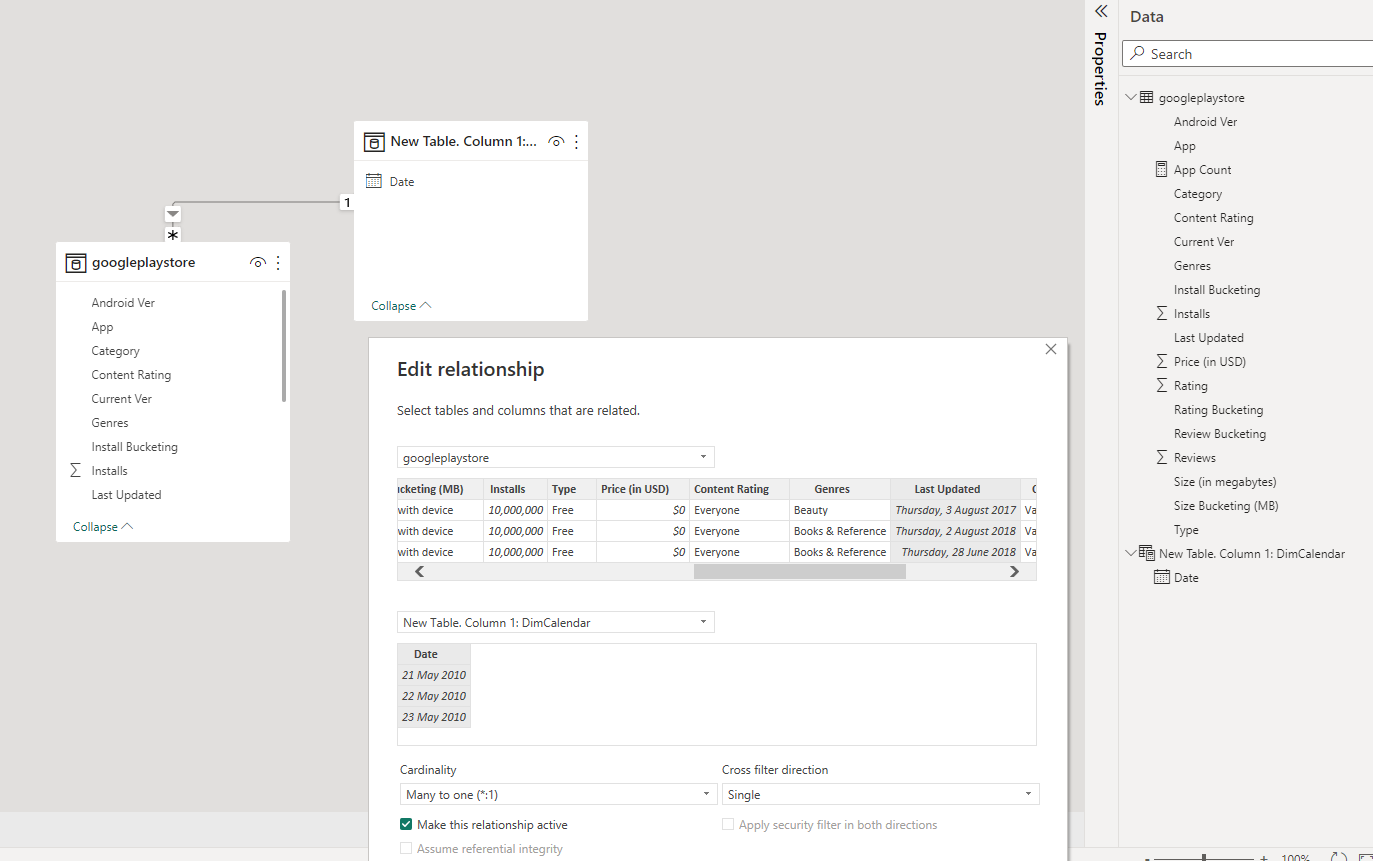This screenshot has width=1373, height=861.
Task: Select Genres column header in preview
Action: pyautogui.click(x=839, y=489)
